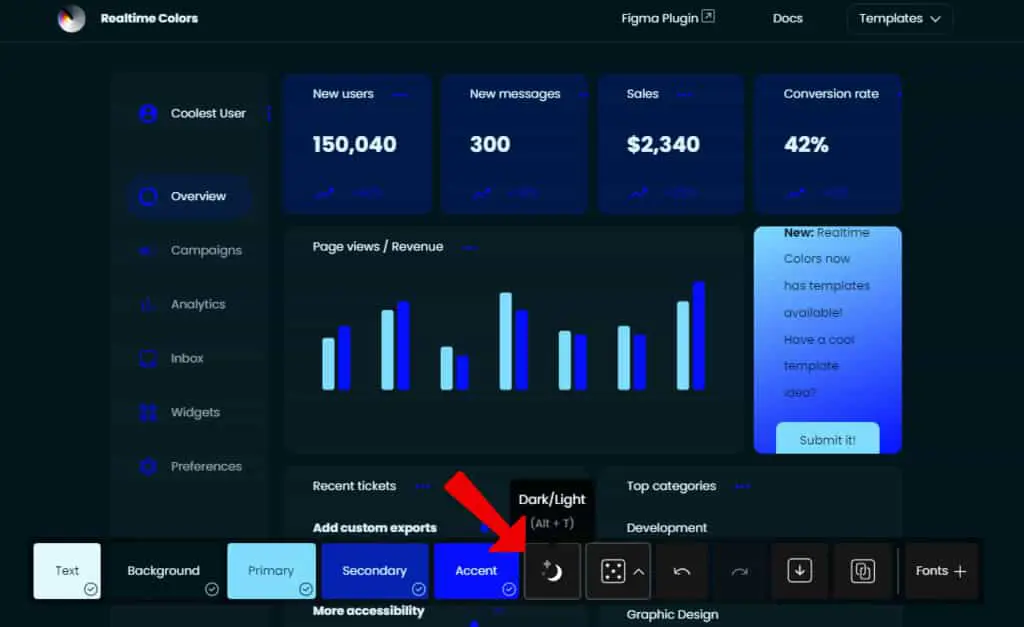Viewport: 1024px width, 627px height.
Task: Select Overview in the sidebar
Action: coord(190,196)
